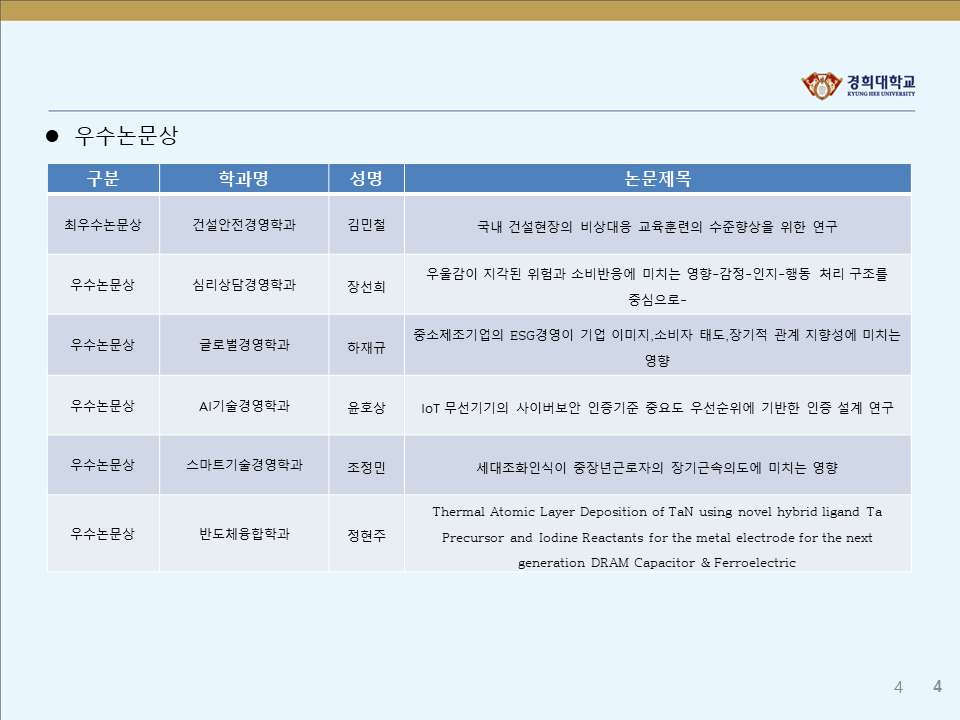The image size is (960, 720).
Task: Click the IoT 무선기기 paper title cell
Action: 657,408
